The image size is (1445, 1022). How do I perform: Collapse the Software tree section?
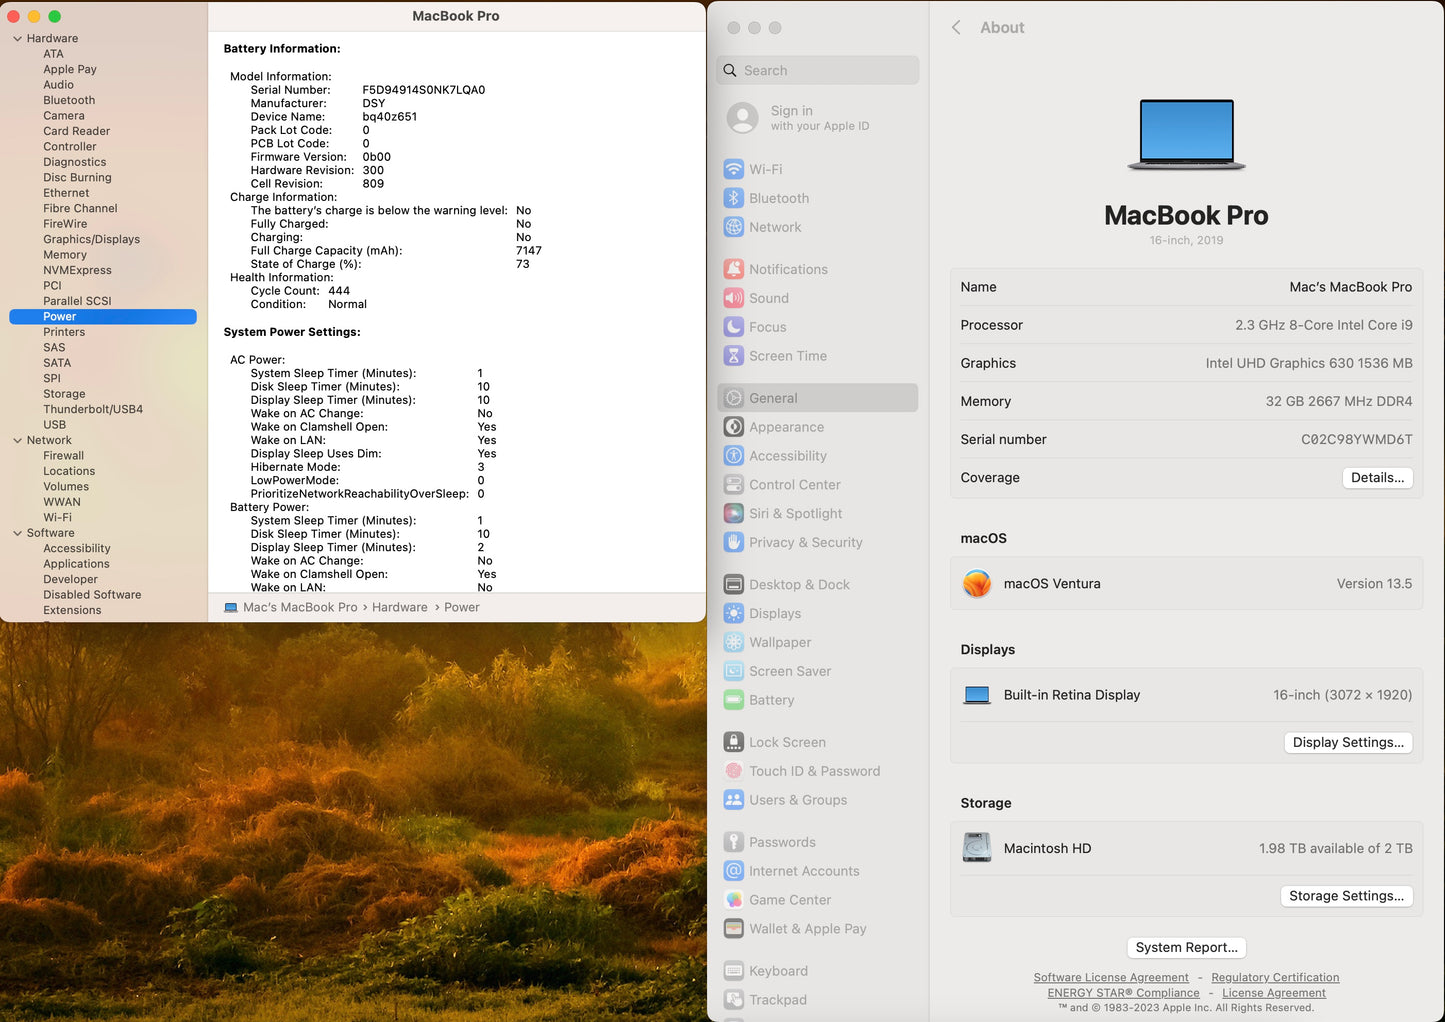[17, 534]
